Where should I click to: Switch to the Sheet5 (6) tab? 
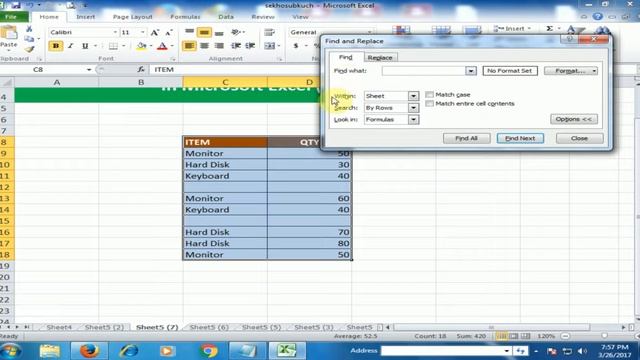coord(209,327)
